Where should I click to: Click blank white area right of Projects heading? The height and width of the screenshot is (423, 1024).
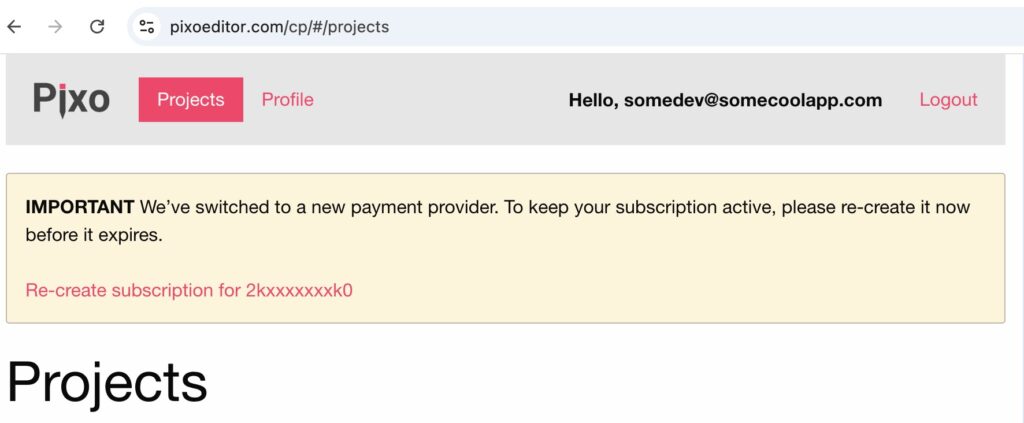(x=600, y=381)
